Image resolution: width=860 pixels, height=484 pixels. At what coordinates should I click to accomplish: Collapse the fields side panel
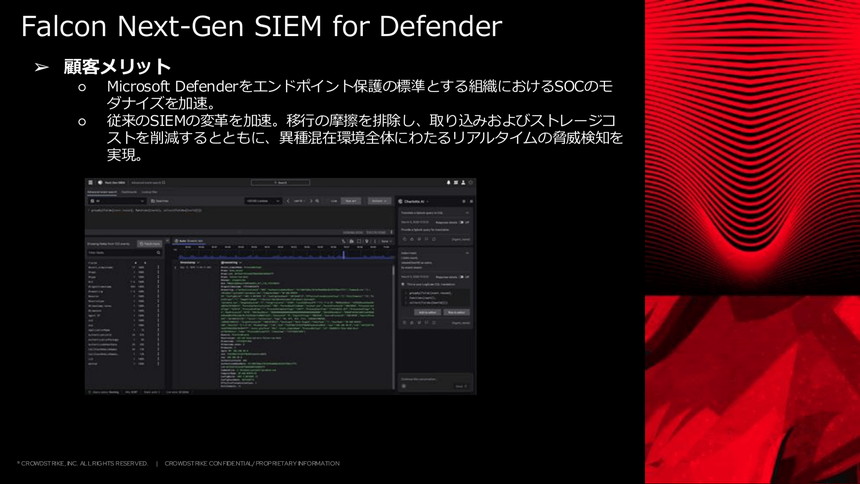pyautogui.click(x=168, y=241)
